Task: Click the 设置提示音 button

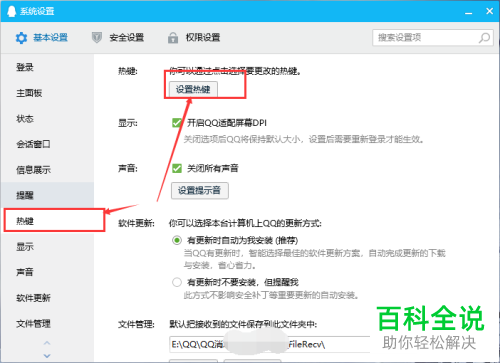Action: pyautogui.click(x=200, y=191)
